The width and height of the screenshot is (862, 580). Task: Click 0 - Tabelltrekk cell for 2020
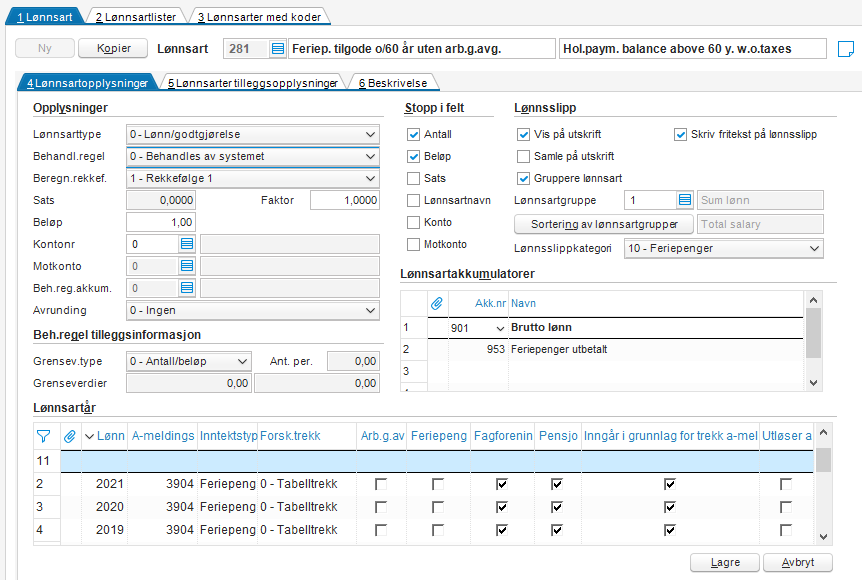click(307, 507)
